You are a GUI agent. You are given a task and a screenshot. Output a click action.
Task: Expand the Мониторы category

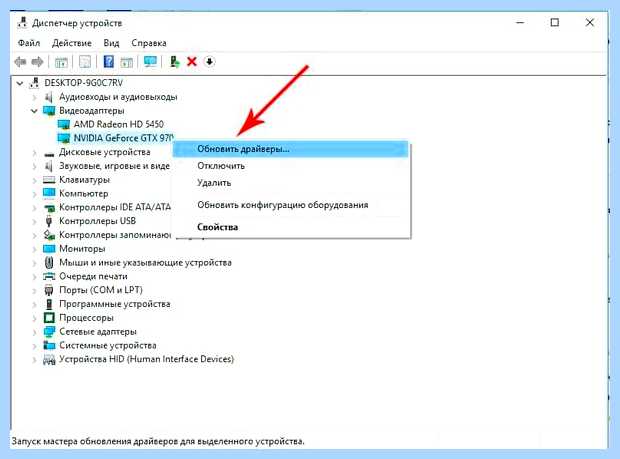coord(34,249)
